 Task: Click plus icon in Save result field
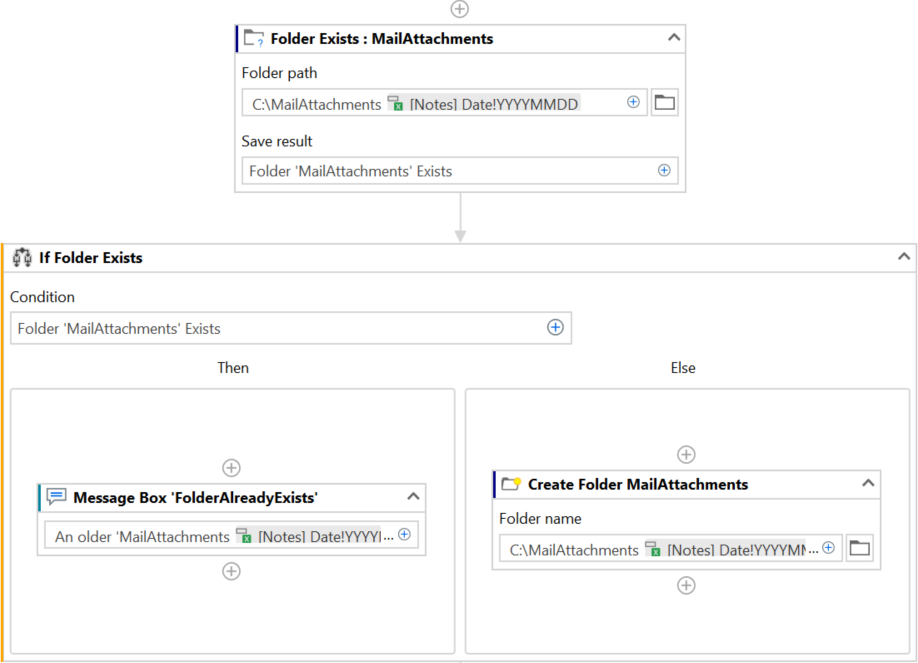[x=664, y=171]
